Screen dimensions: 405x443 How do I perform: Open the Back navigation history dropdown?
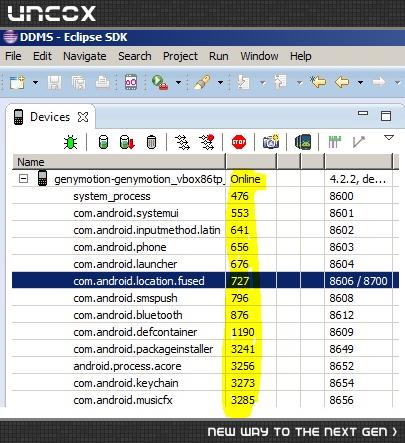tap(360, 82)
